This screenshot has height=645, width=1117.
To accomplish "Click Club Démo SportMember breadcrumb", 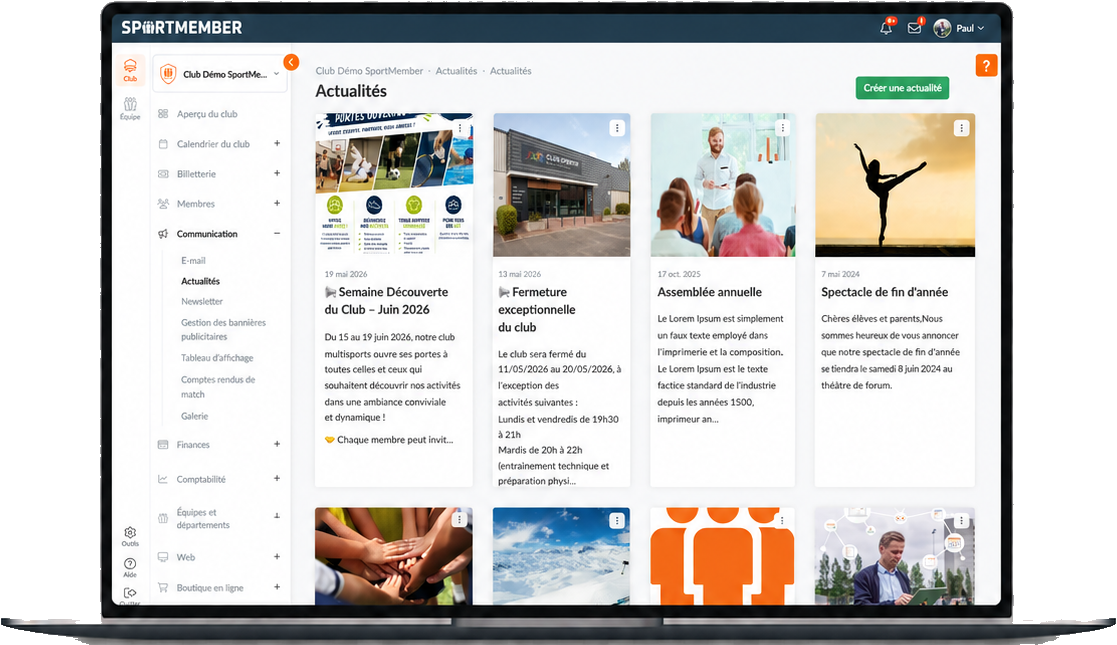I will coord(369,71).
